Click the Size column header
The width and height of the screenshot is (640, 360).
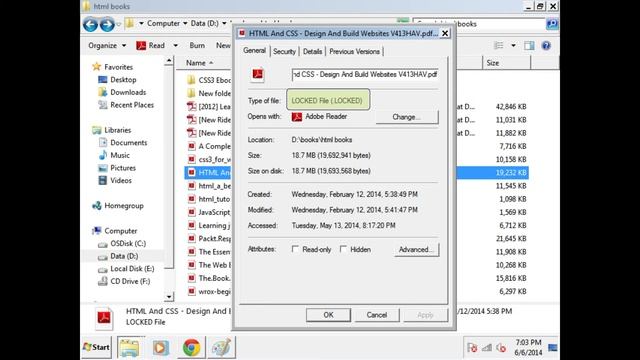point(507,63)
